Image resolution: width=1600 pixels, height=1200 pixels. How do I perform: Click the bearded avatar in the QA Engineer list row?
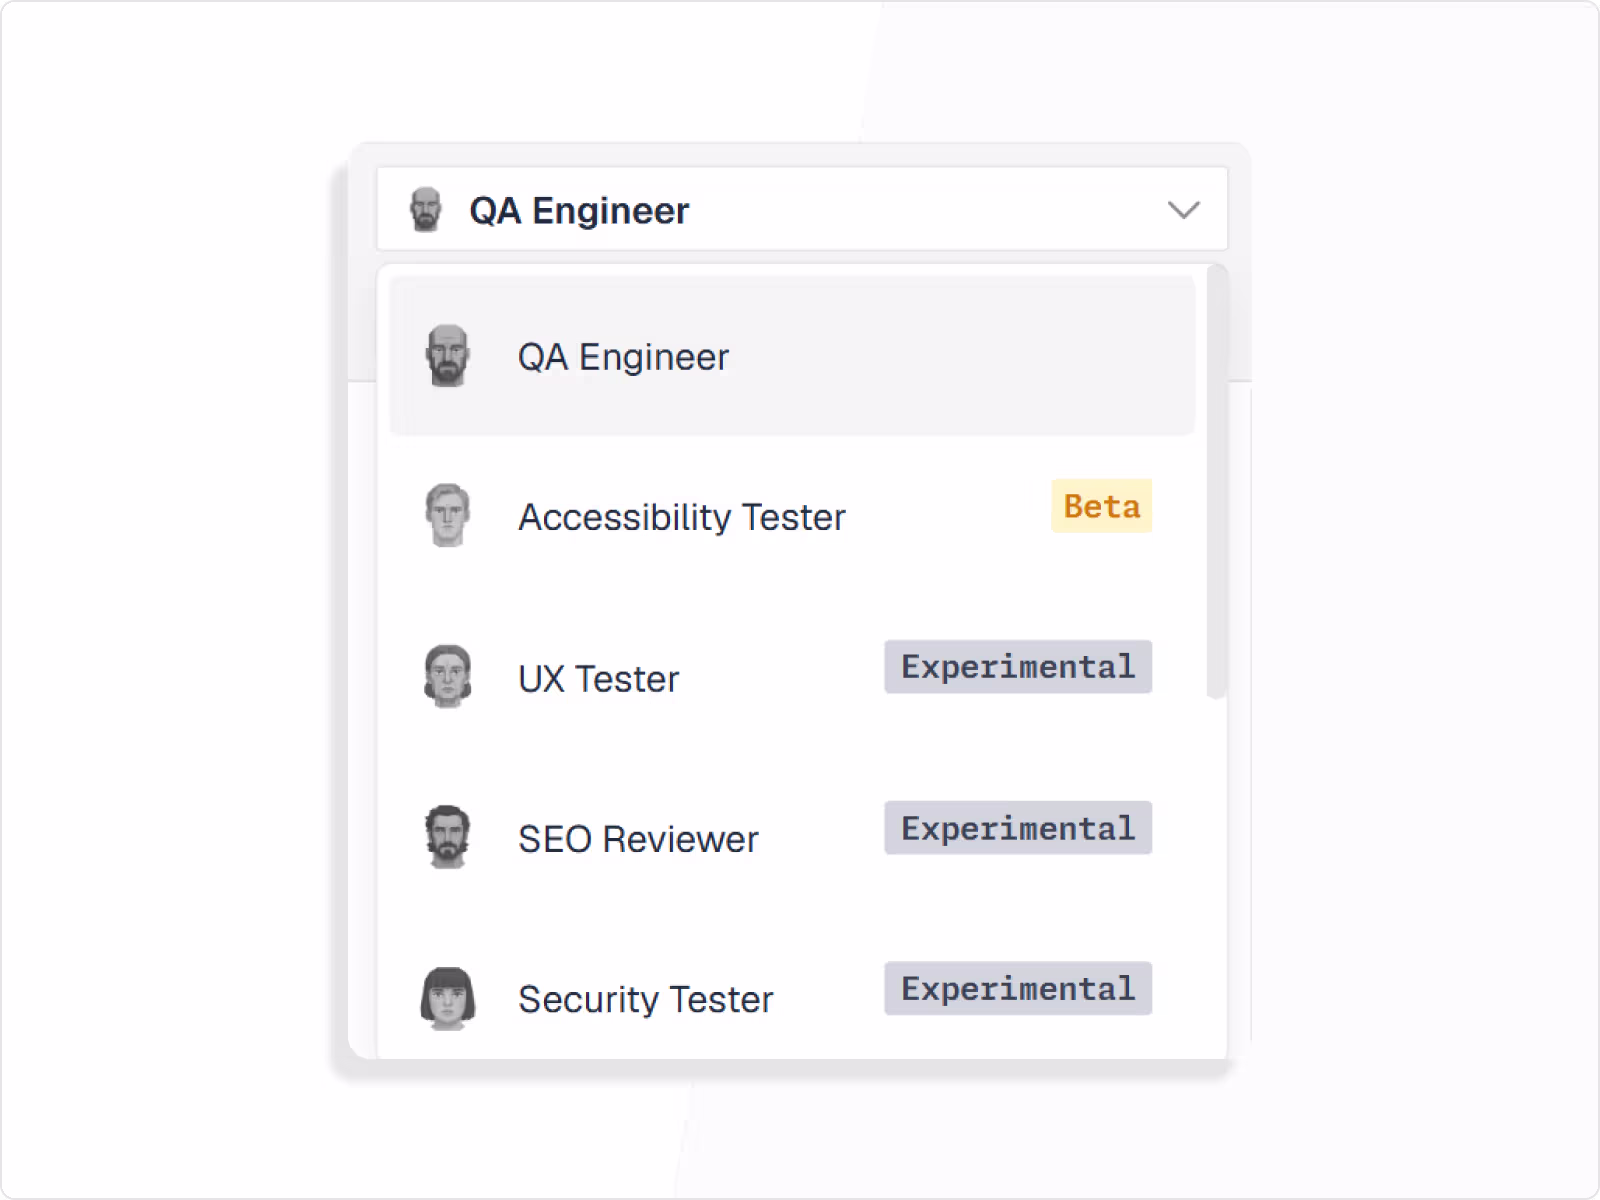click(447, 355)
